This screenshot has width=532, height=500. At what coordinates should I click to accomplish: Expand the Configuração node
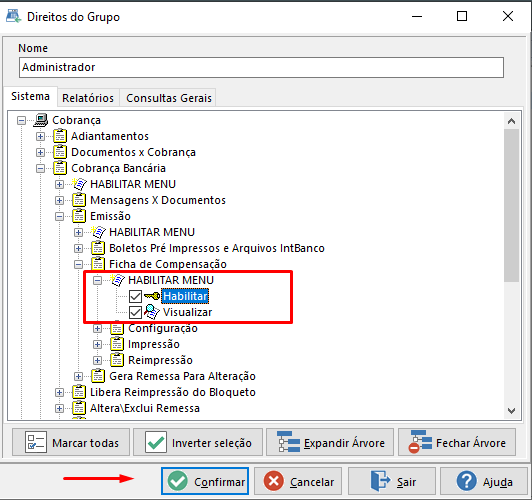click(x=97, y=328)
